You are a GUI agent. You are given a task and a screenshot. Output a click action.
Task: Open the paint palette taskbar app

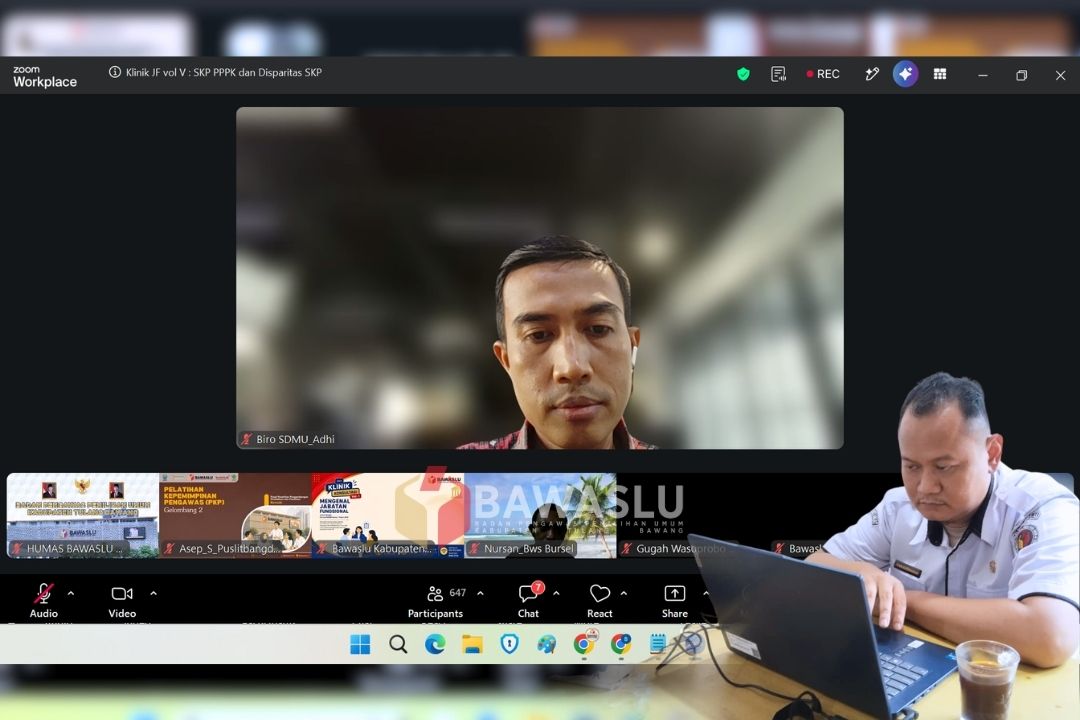(x=547, y=644)
